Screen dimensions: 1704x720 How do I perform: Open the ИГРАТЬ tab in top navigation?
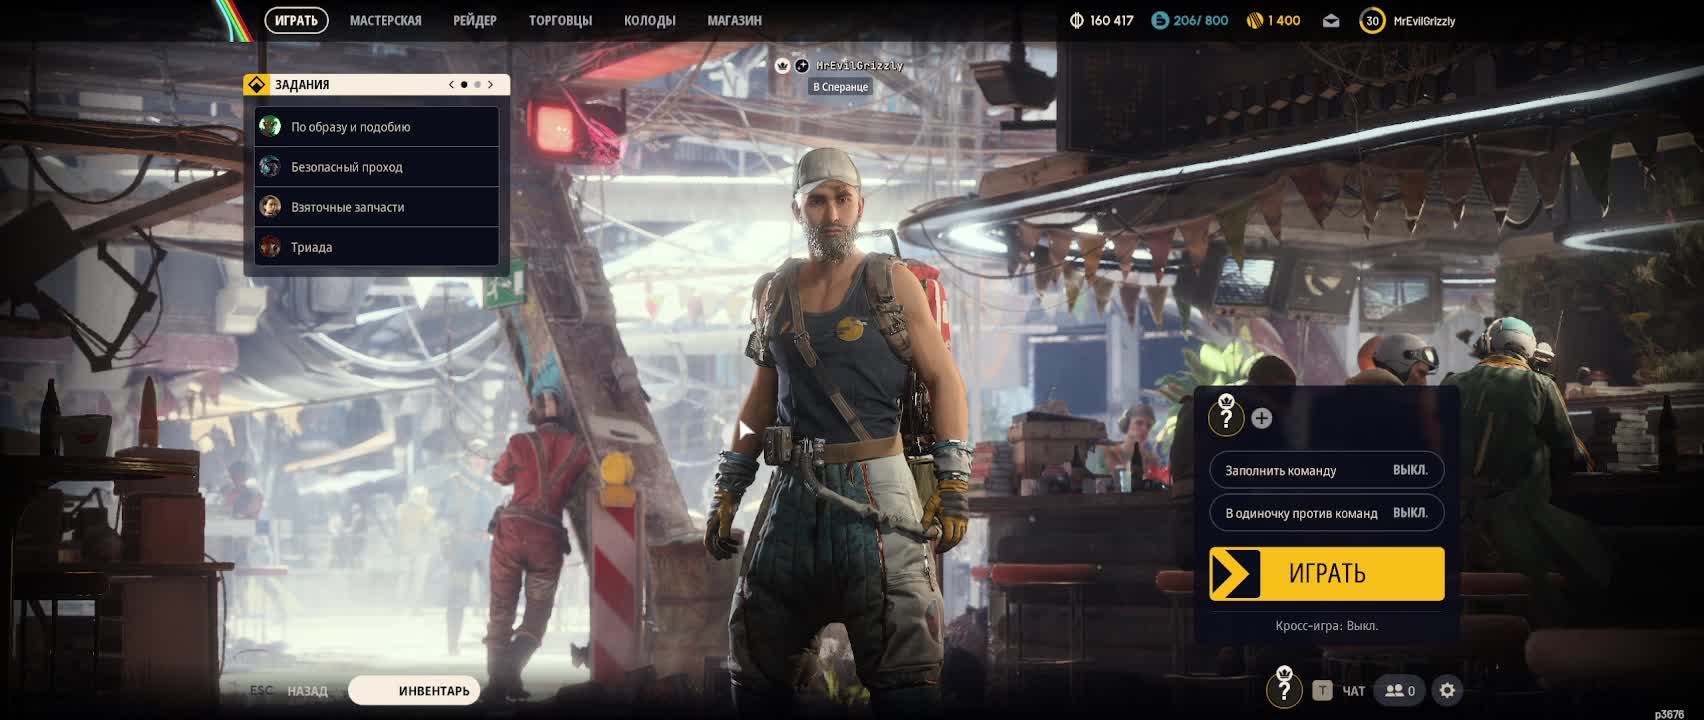296,20
